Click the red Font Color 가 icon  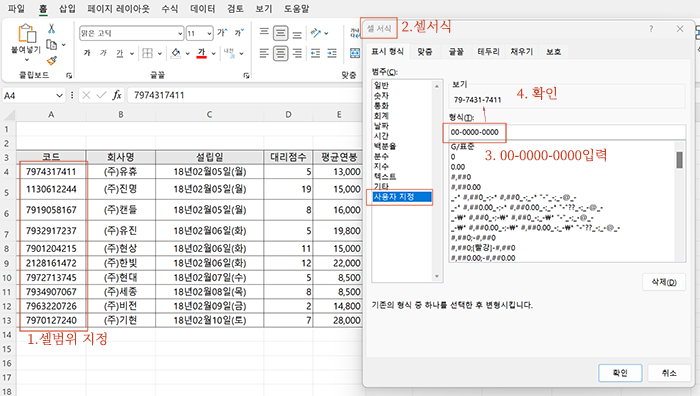click(202, 53)
